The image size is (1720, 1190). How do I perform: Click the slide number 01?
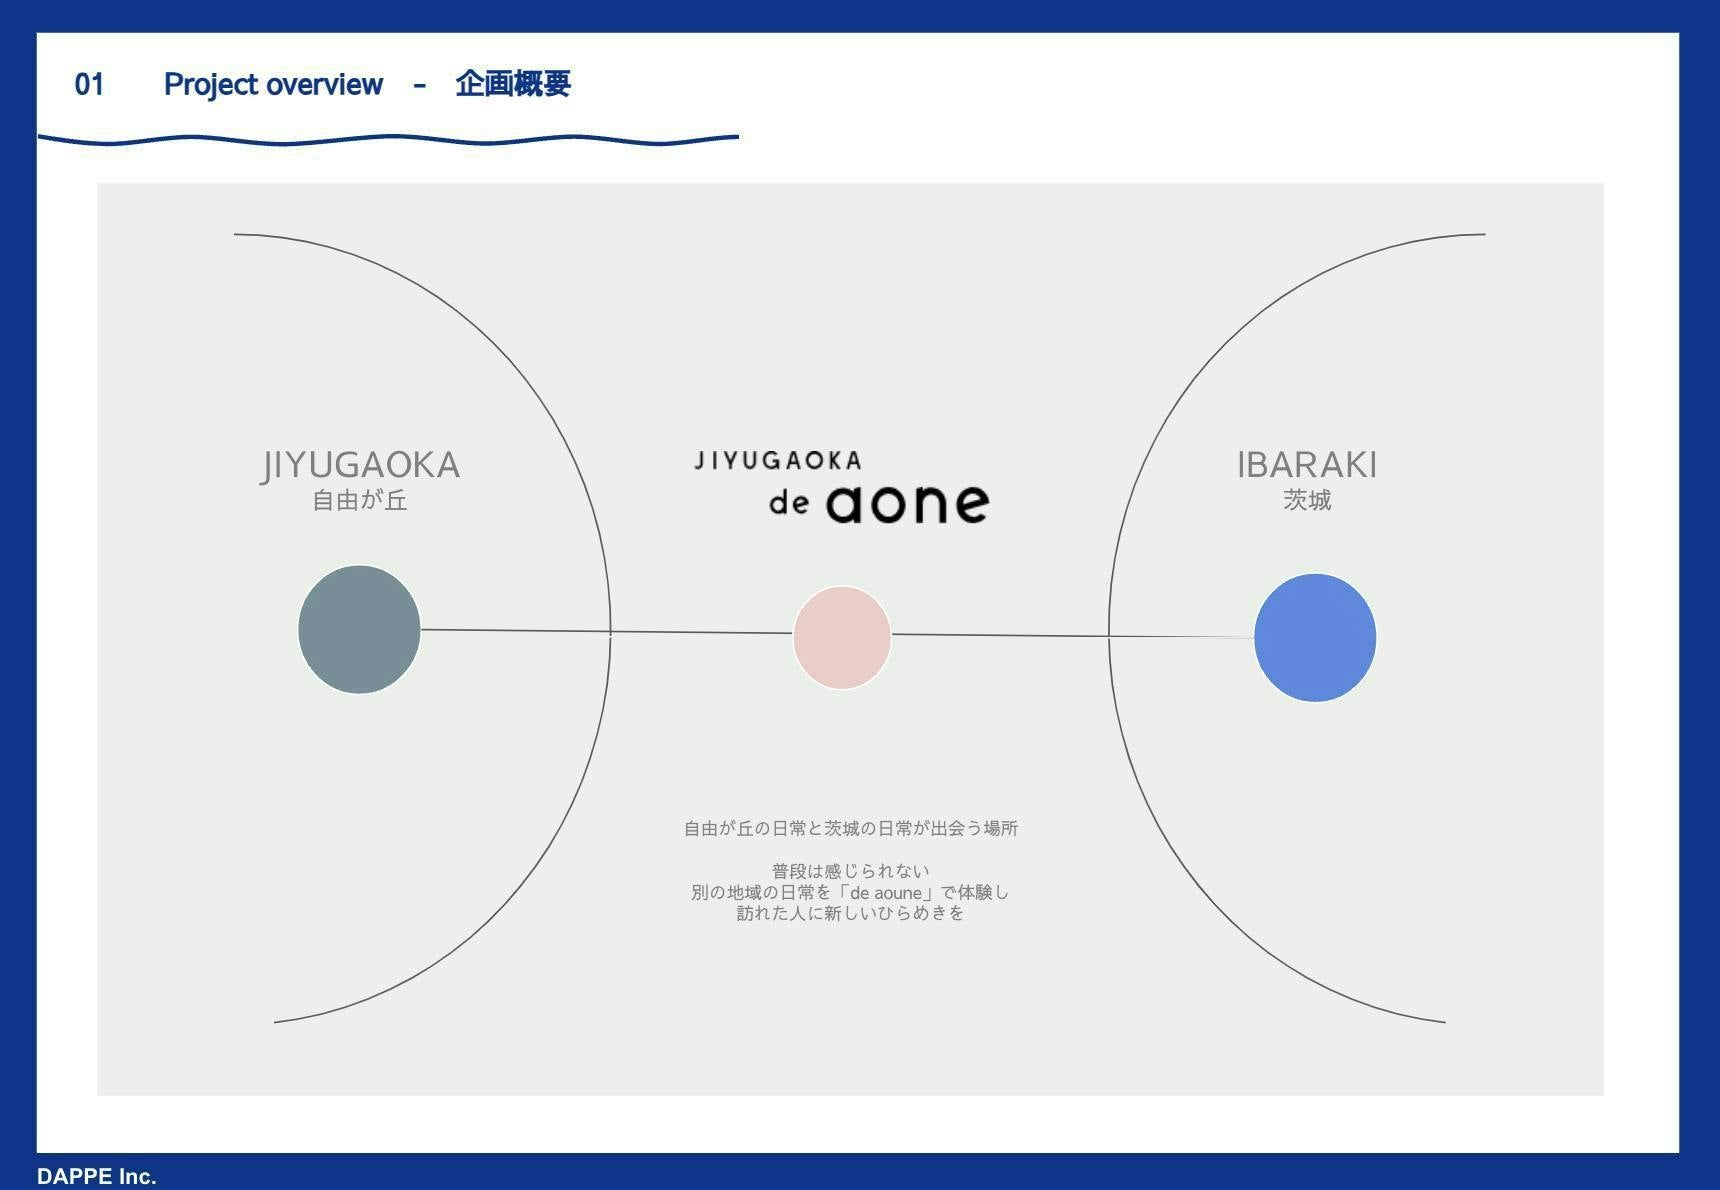point(89,84)
